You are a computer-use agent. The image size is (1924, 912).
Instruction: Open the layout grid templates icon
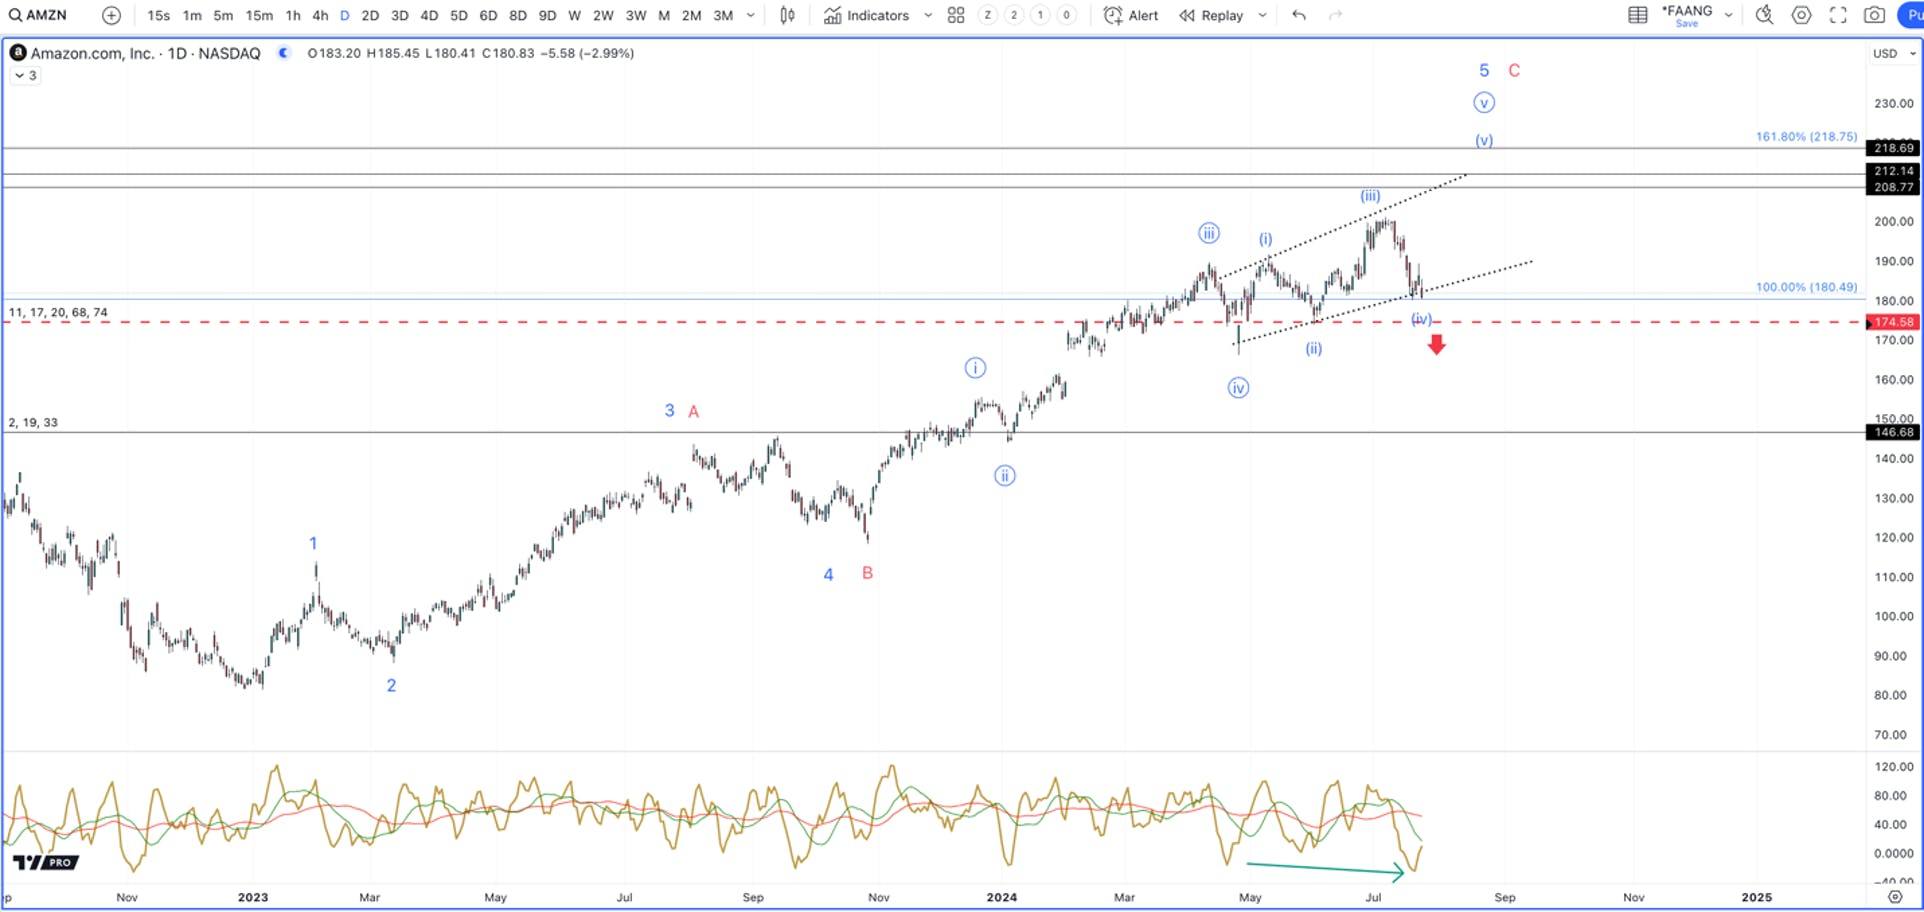click(956, 15)
